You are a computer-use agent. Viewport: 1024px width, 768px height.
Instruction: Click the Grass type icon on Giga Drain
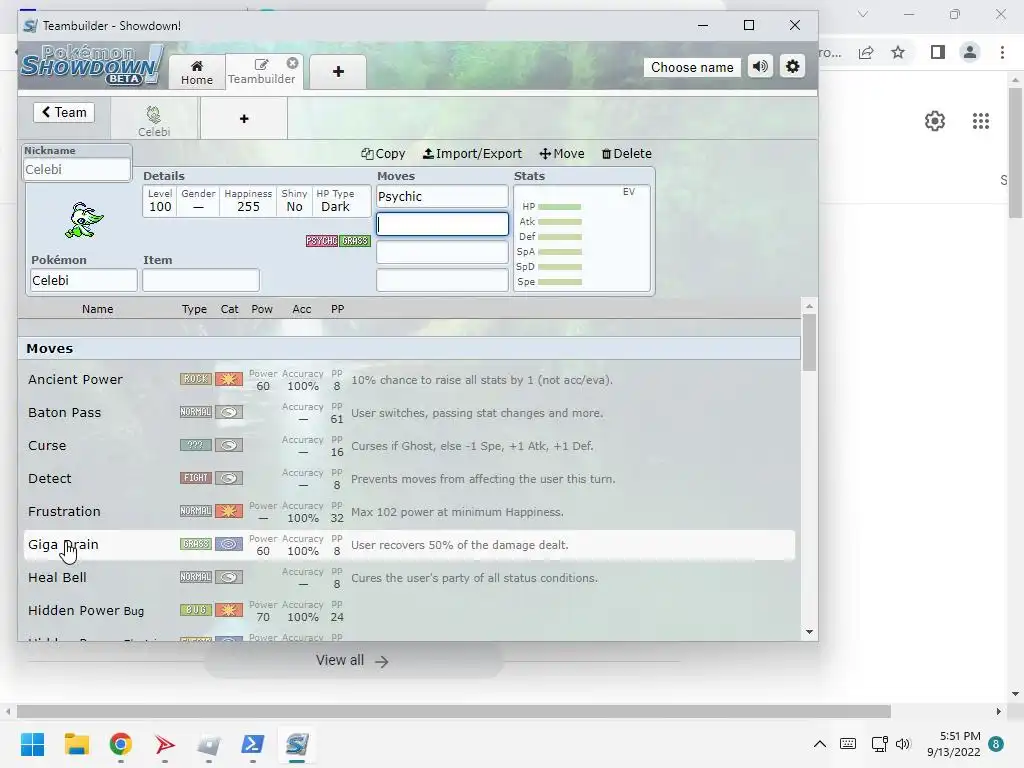[x=196, y=544]
